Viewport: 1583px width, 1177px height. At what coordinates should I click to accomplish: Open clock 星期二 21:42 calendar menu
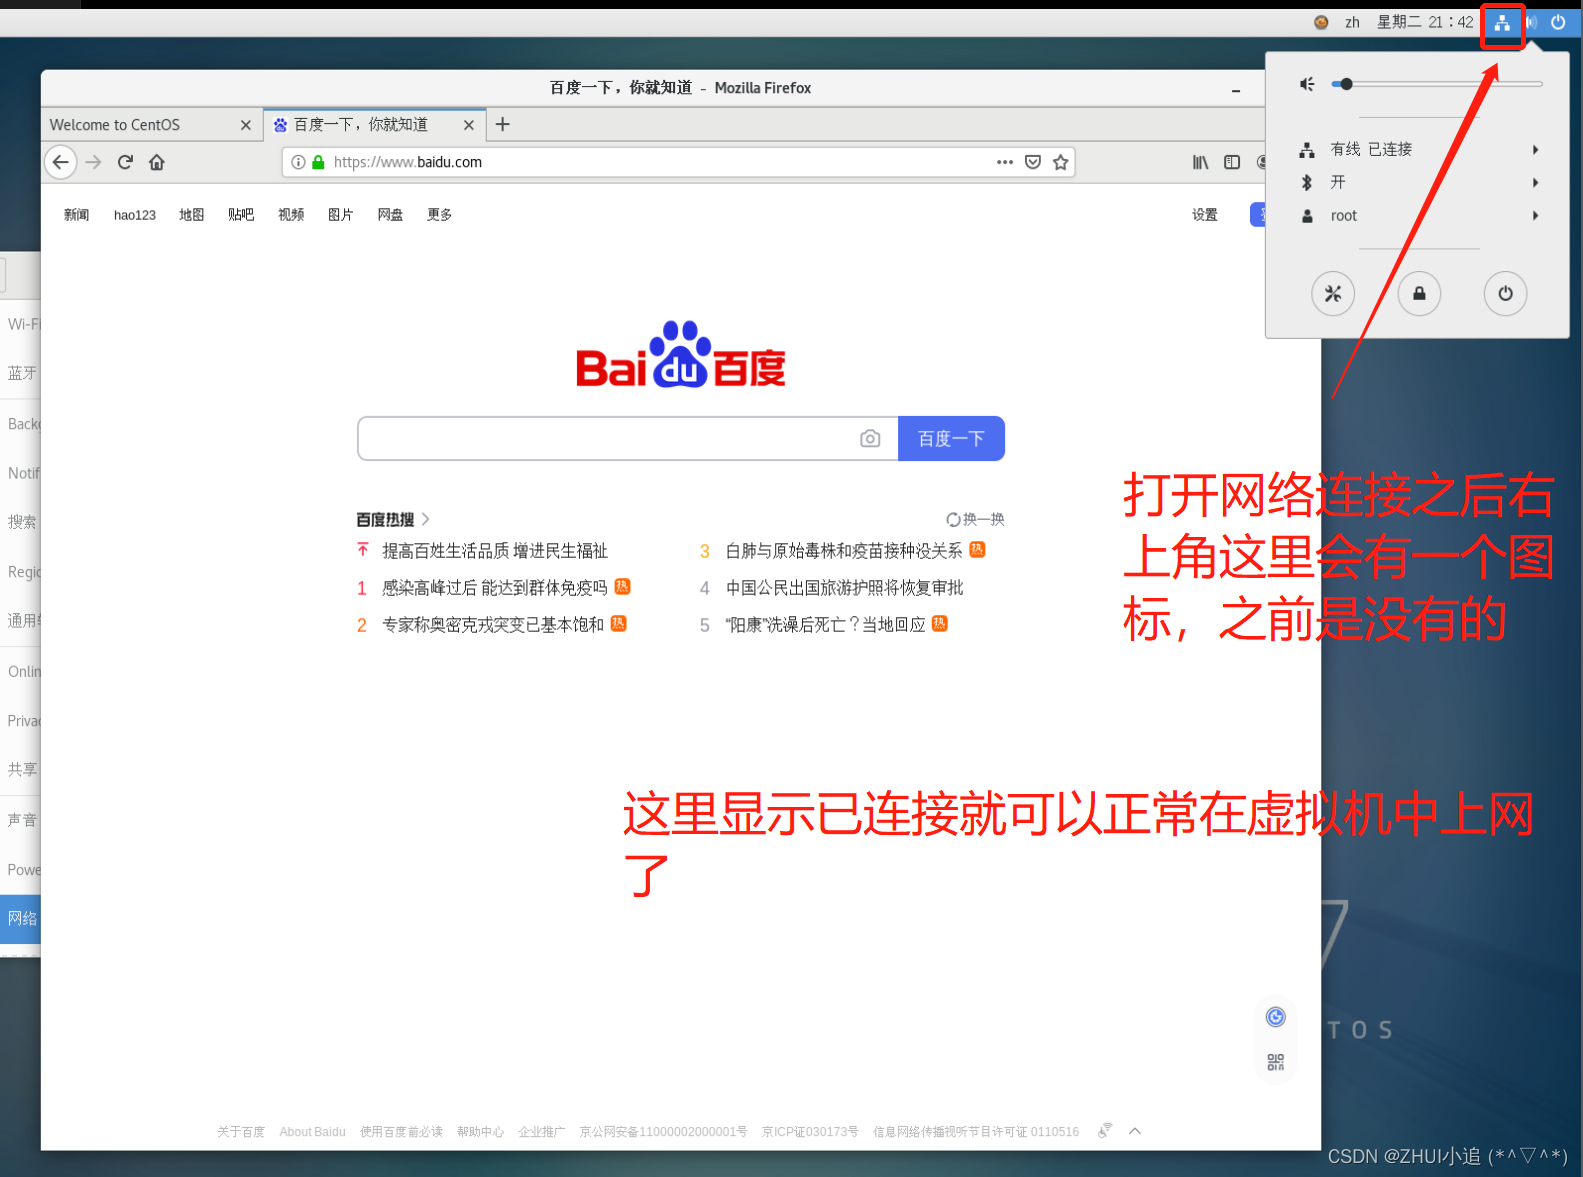tap(1425, 22)
